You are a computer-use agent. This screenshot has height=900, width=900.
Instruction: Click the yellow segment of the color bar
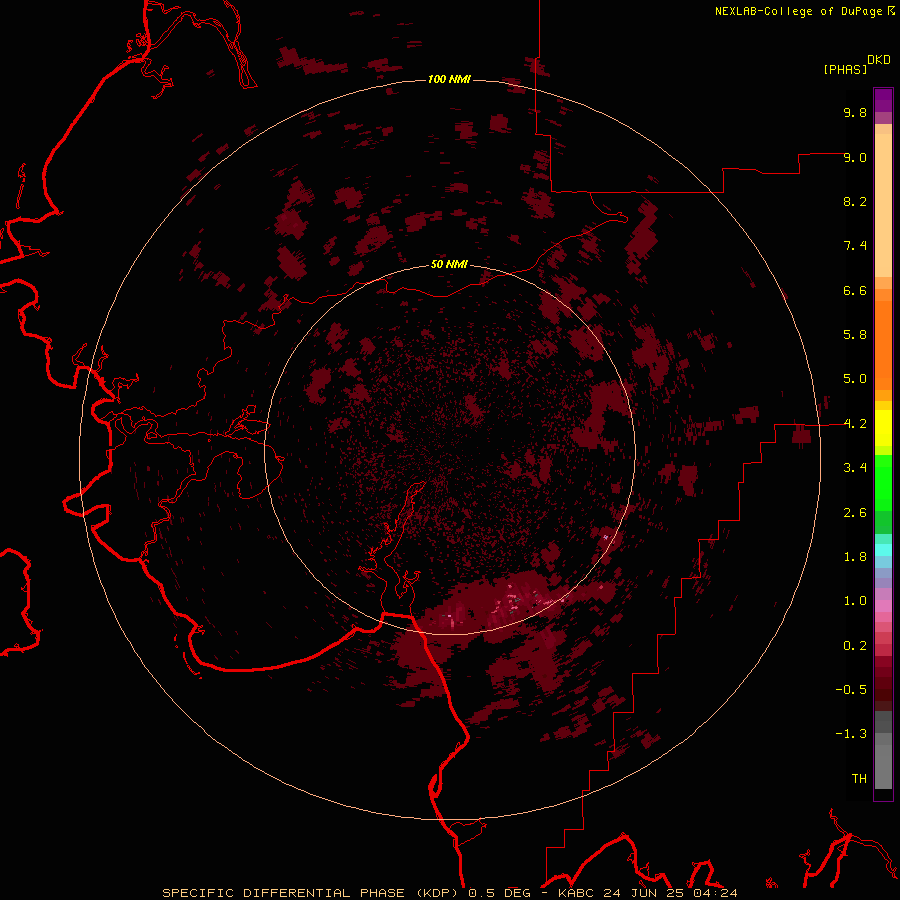coord(883,428)
